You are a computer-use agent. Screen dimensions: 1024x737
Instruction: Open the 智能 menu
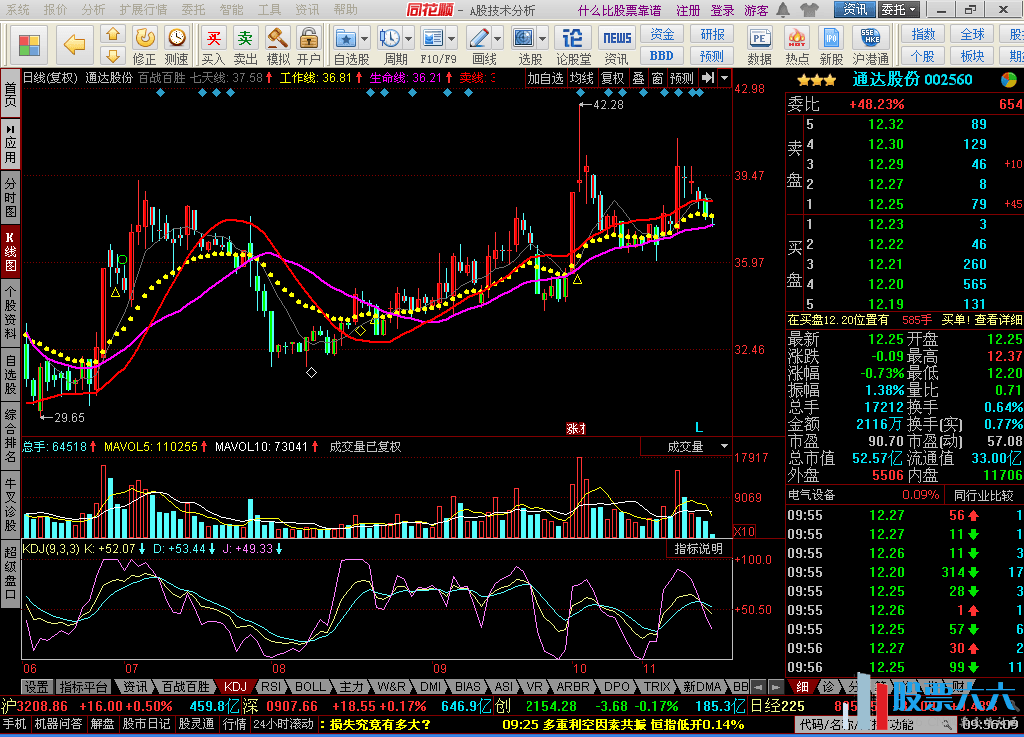click(x=231, y=10)
